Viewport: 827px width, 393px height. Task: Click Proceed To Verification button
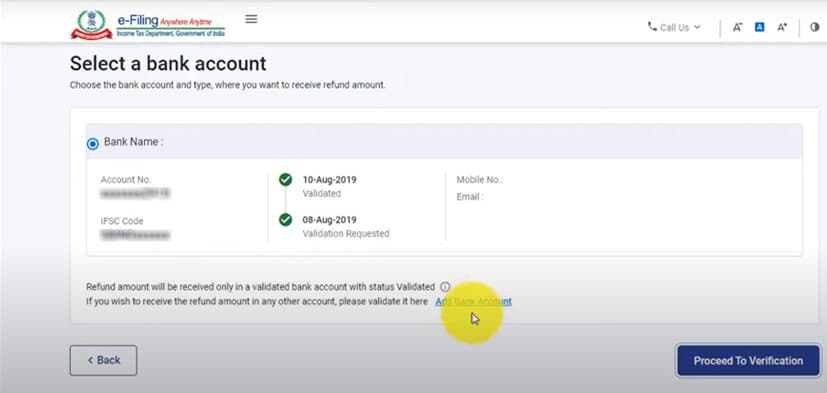[748, 361]
